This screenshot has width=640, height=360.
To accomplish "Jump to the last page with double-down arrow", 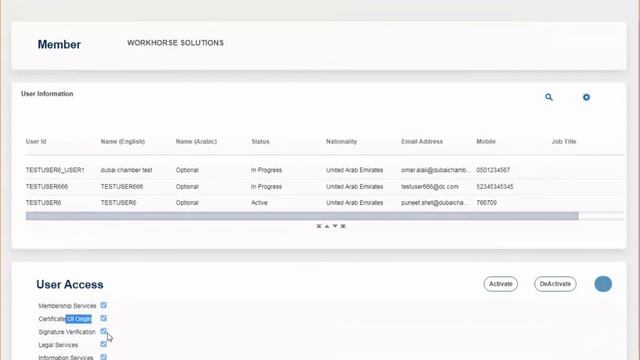I will click(x=343, y=226).
